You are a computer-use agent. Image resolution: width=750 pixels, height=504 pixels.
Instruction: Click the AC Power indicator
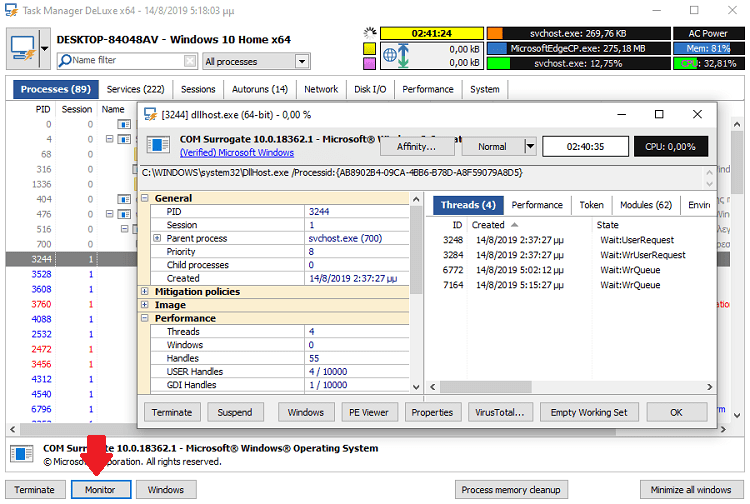[708, 33]
